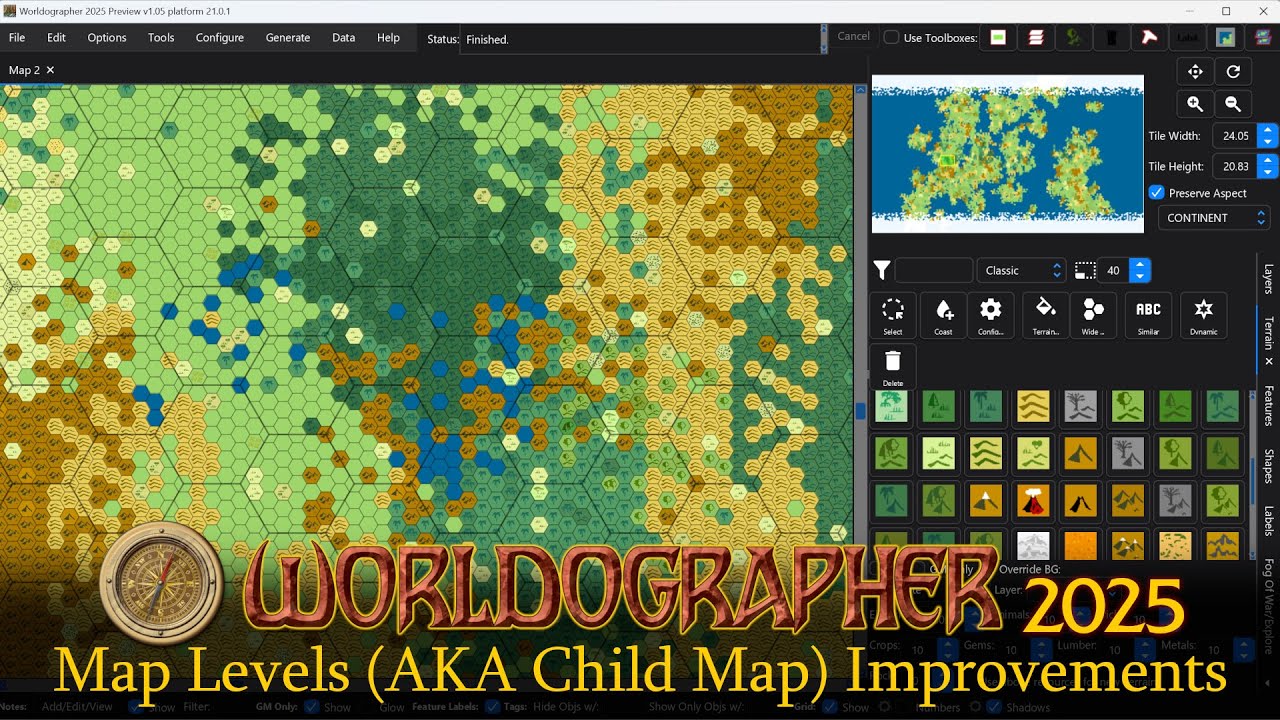The image size is (1280, 720).
Task: Open the Tools menu
Action: click(x=161, y=38)
